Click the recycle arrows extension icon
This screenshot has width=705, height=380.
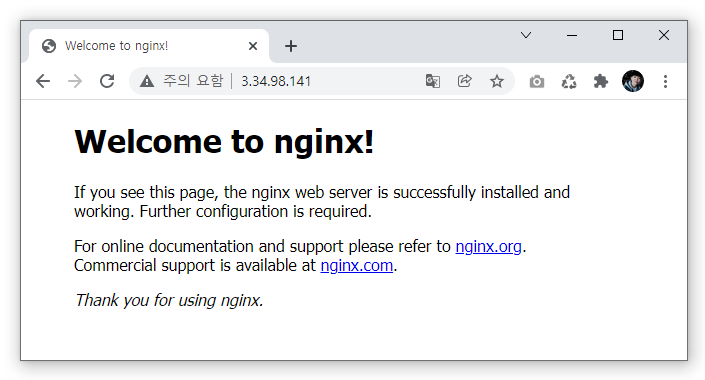point(569,81)
